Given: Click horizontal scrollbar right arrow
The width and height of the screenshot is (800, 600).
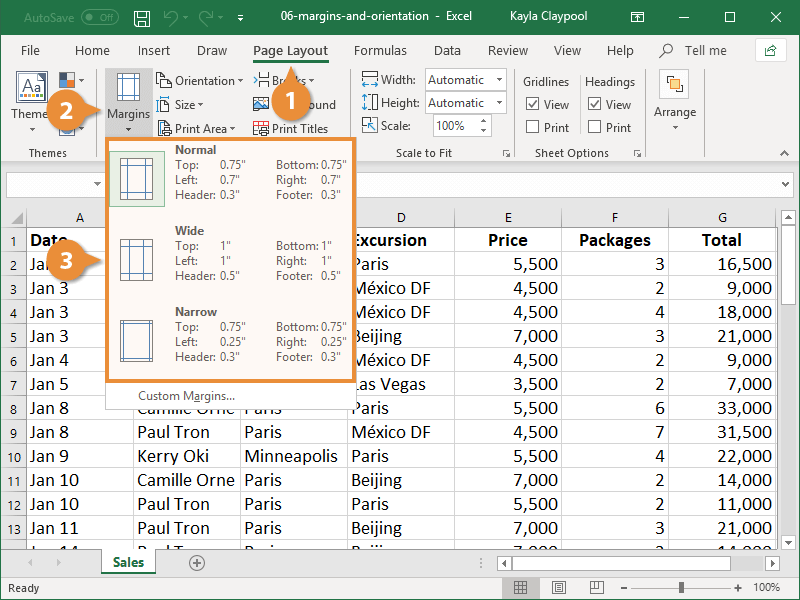Looking at the screenshot, I should pos(772,563).
